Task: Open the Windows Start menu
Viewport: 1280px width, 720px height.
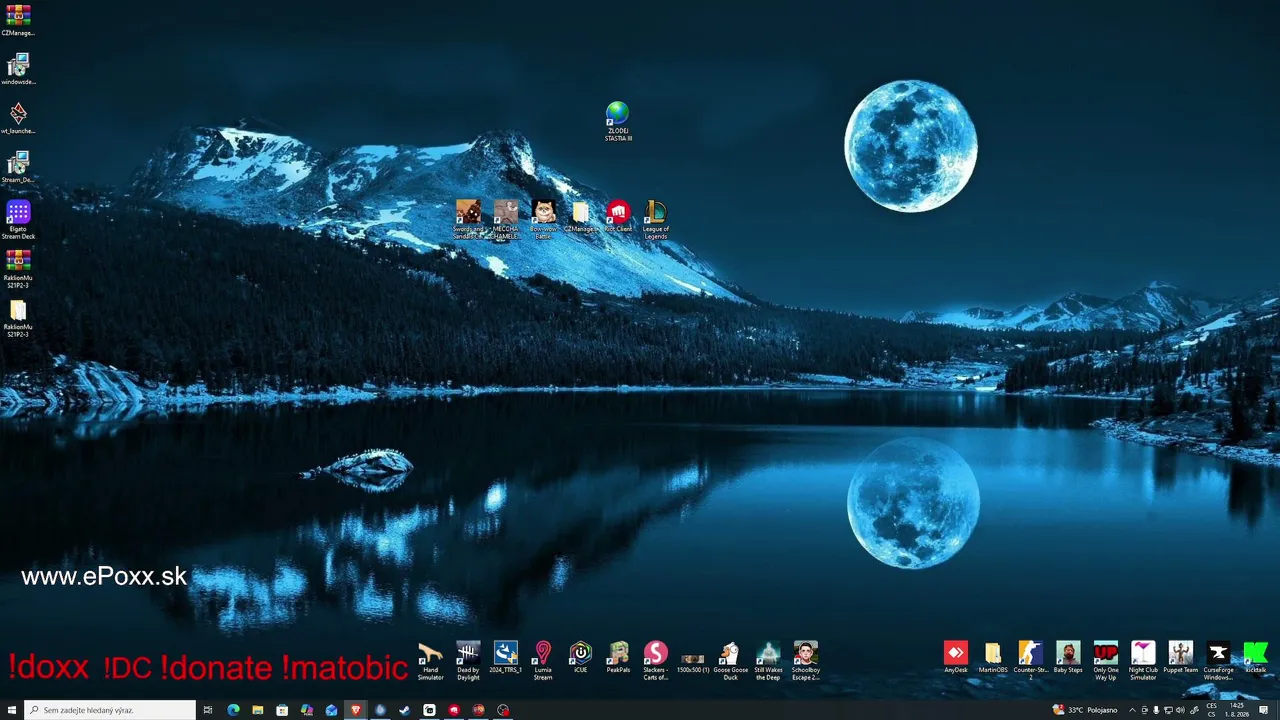Action: tap(12, 710)
